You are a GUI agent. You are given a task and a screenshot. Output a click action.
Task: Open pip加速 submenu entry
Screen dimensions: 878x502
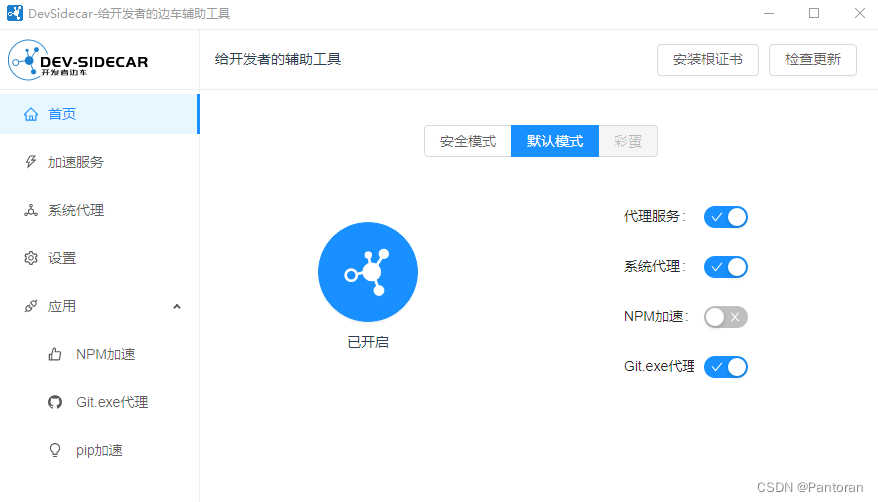point(99,451)
